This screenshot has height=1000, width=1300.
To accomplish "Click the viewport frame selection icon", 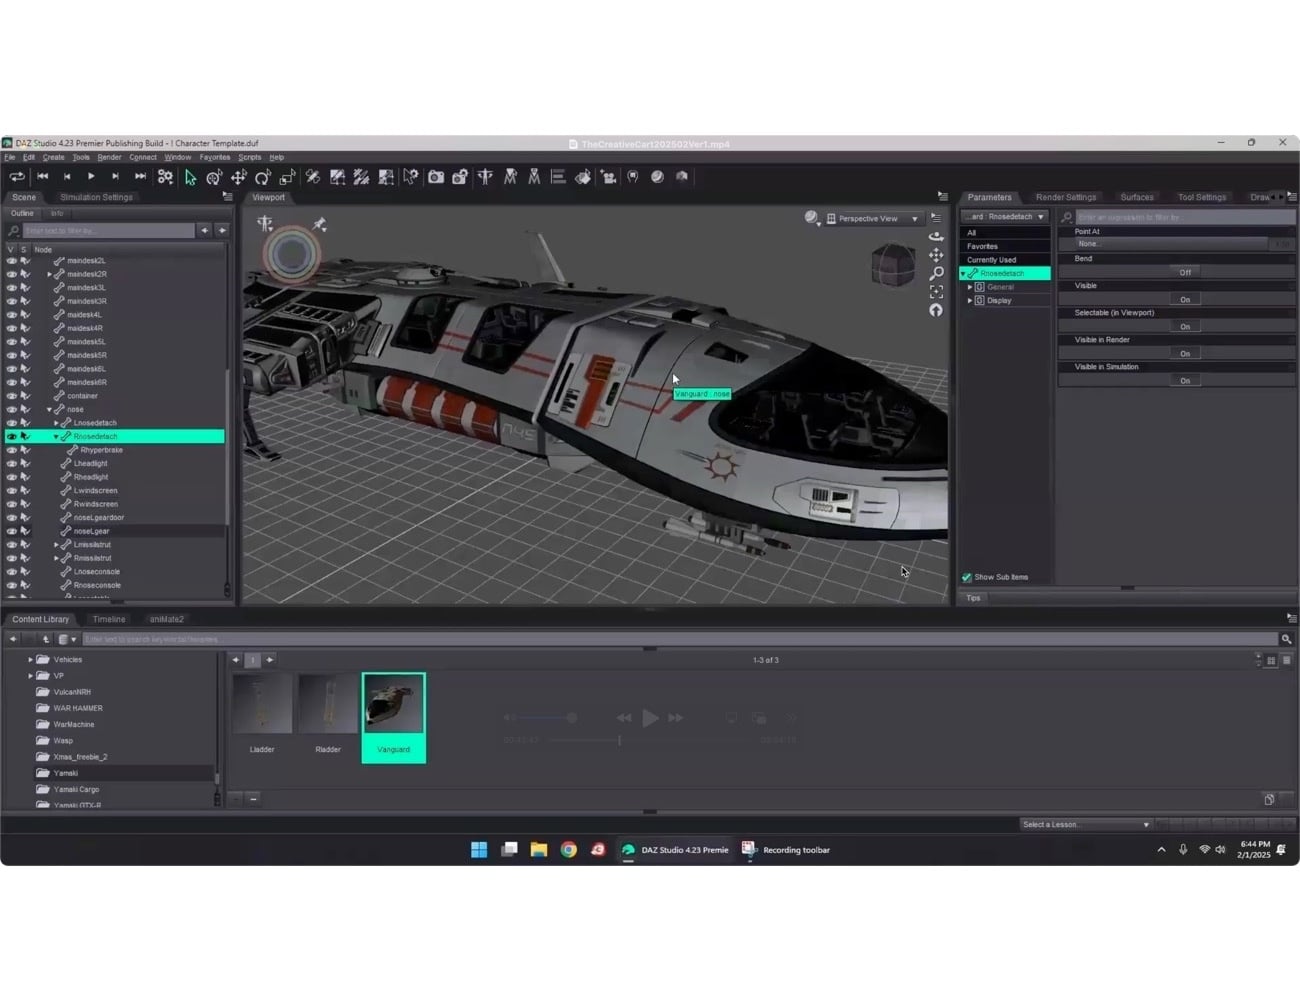I will click(x=936, y=291).
